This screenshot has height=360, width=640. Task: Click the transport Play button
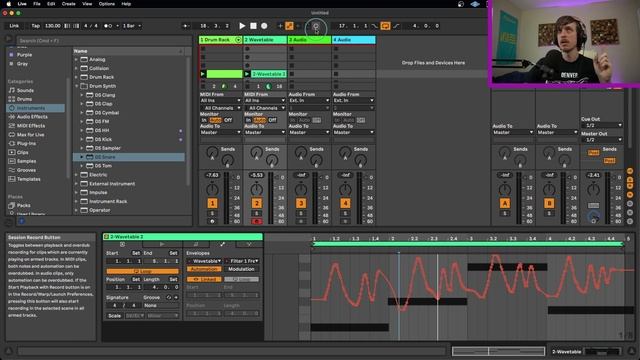point(242,26)
